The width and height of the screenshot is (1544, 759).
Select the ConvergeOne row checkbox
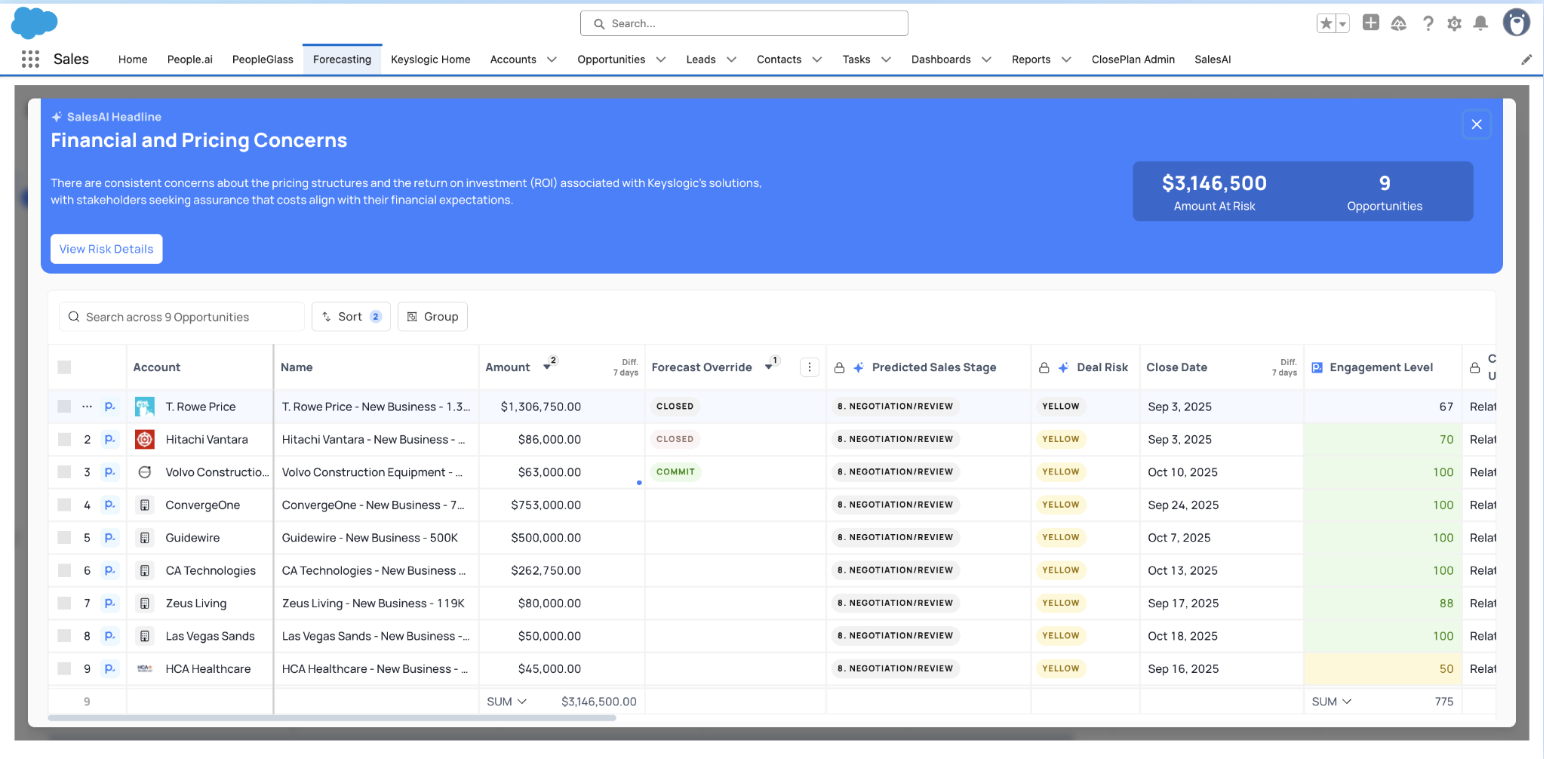coord(64,505)
